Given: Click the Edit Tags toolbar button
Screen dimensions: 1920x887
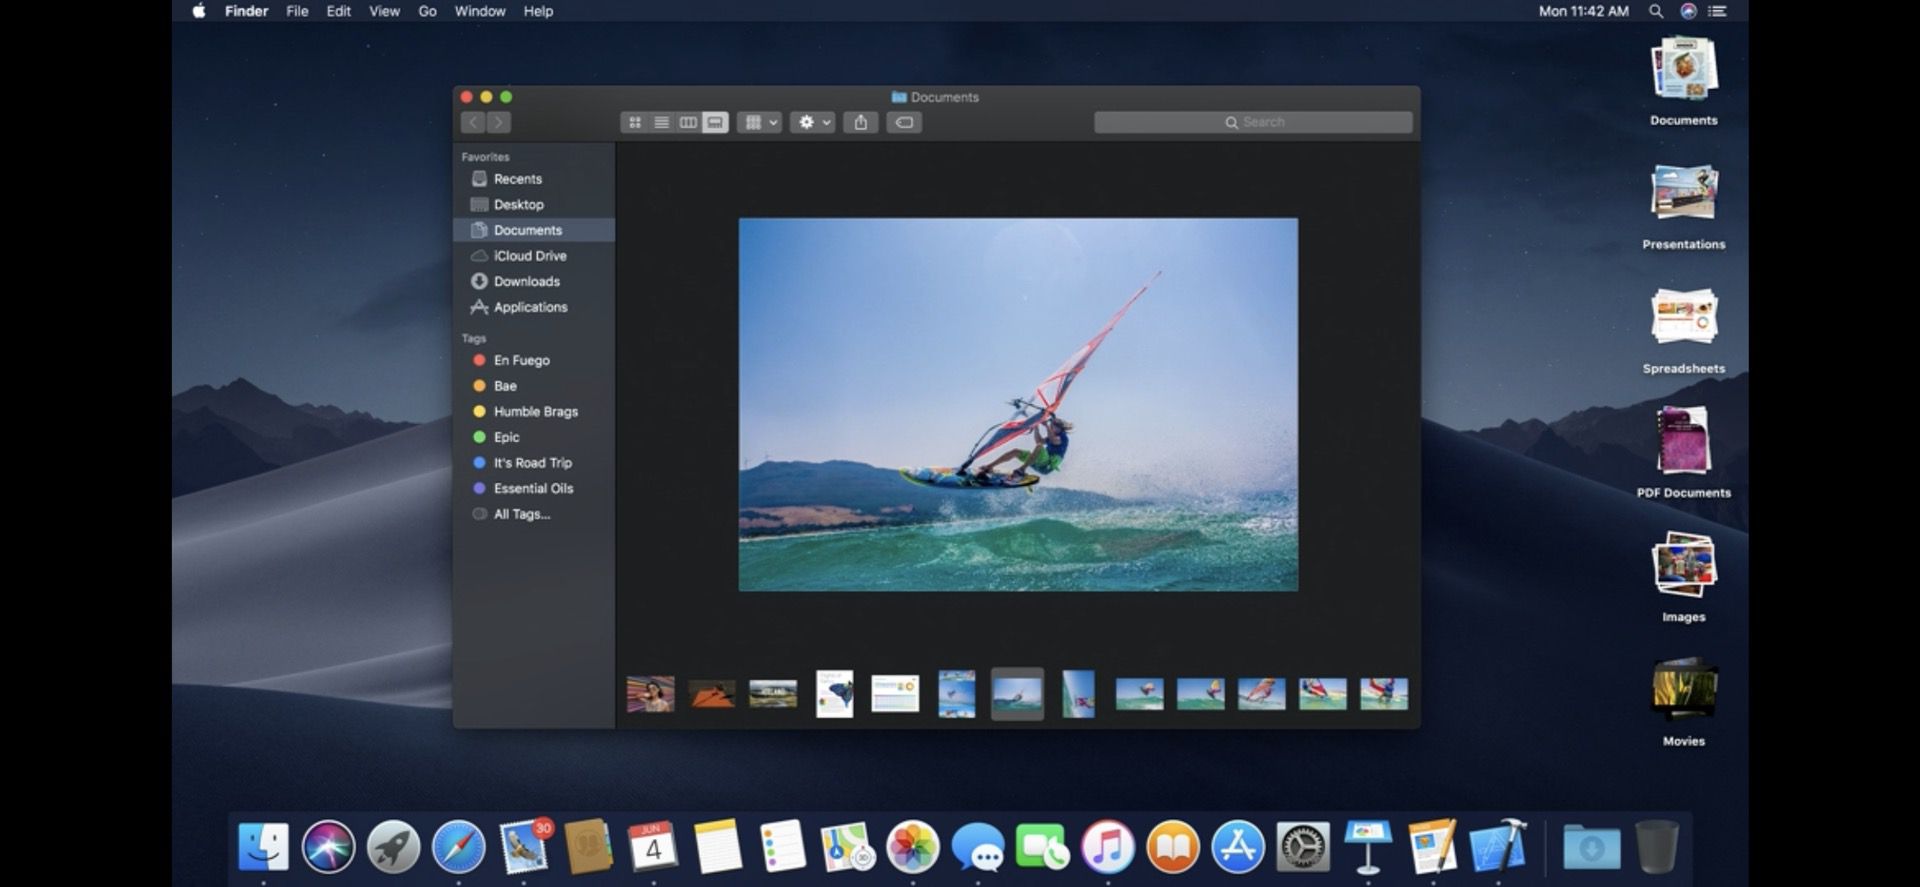Looking at the screenshot, I should point(904,122).
